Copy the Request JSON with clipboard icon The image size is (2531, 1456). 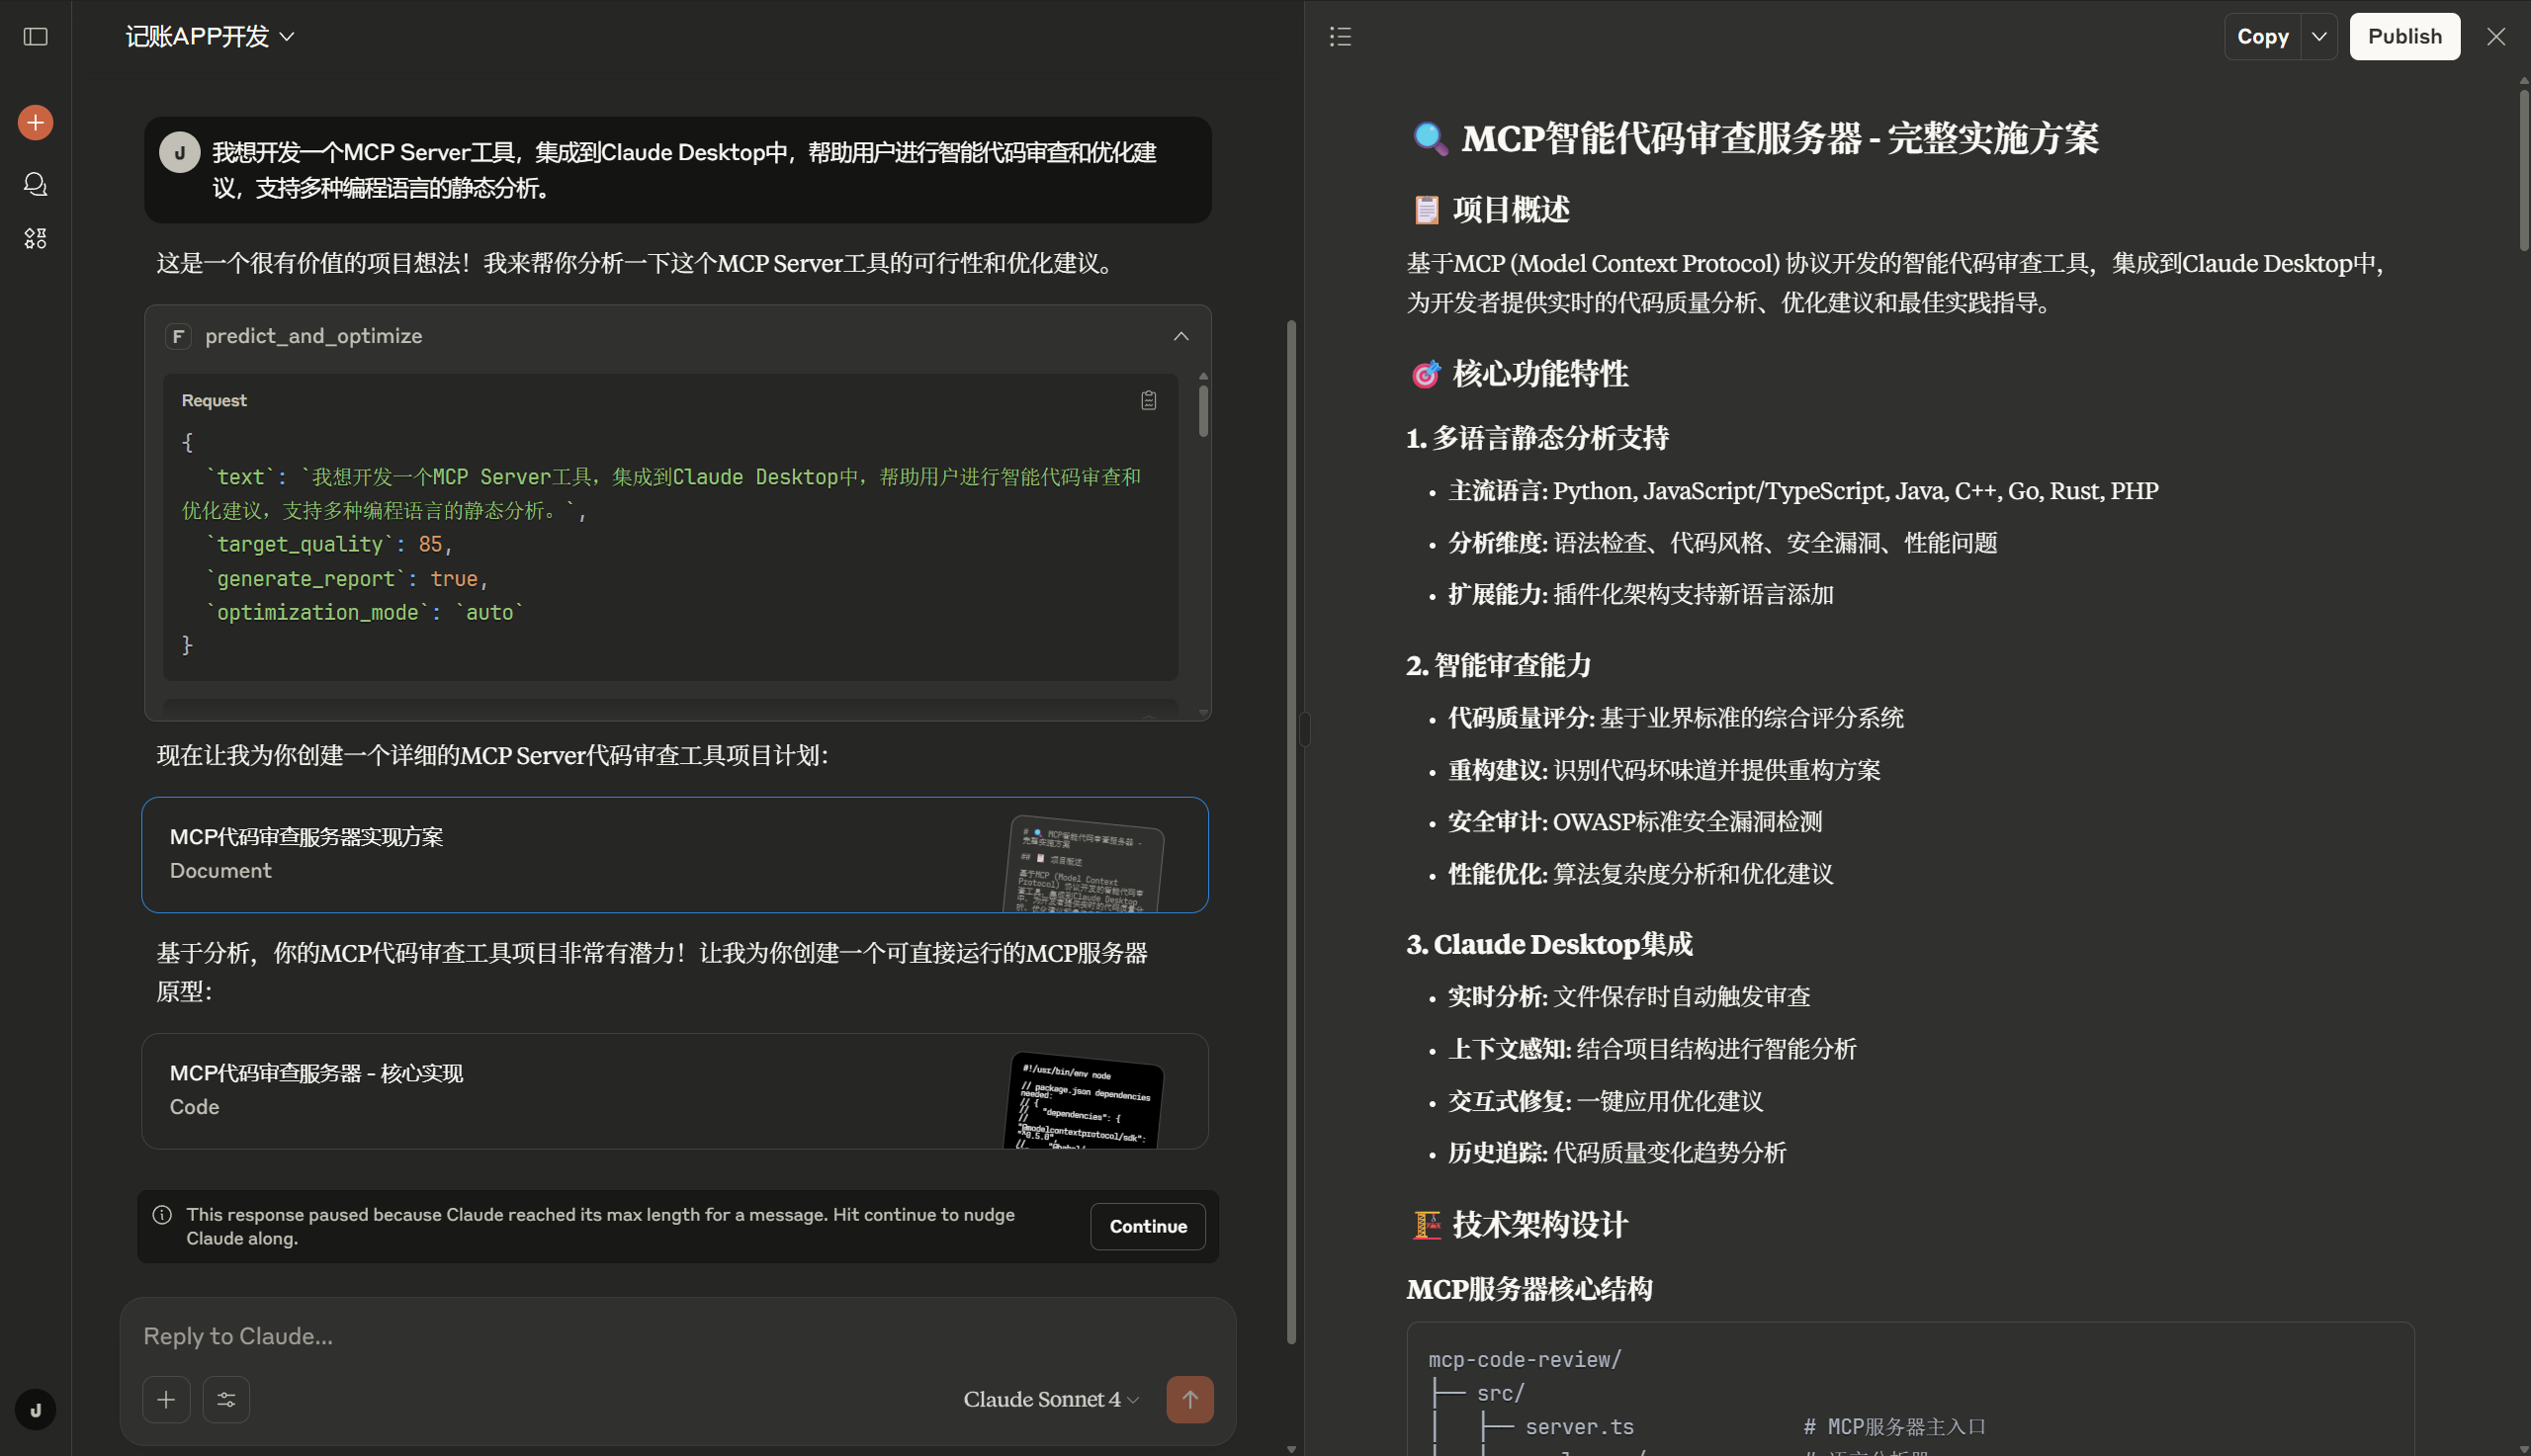point(1149,400)
